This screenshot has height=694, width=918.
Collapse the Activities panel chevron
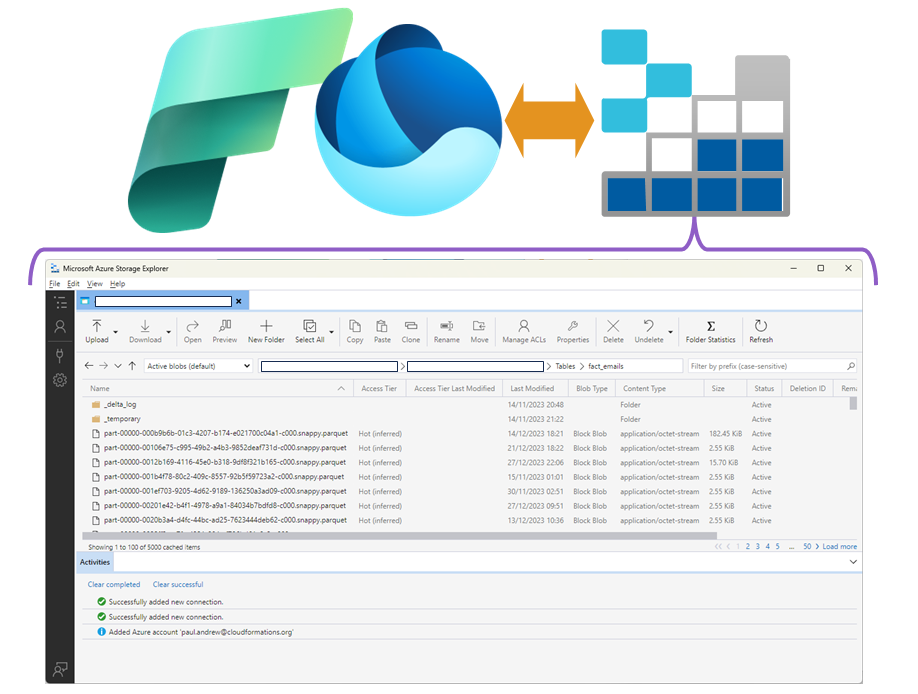click(853, 562)
